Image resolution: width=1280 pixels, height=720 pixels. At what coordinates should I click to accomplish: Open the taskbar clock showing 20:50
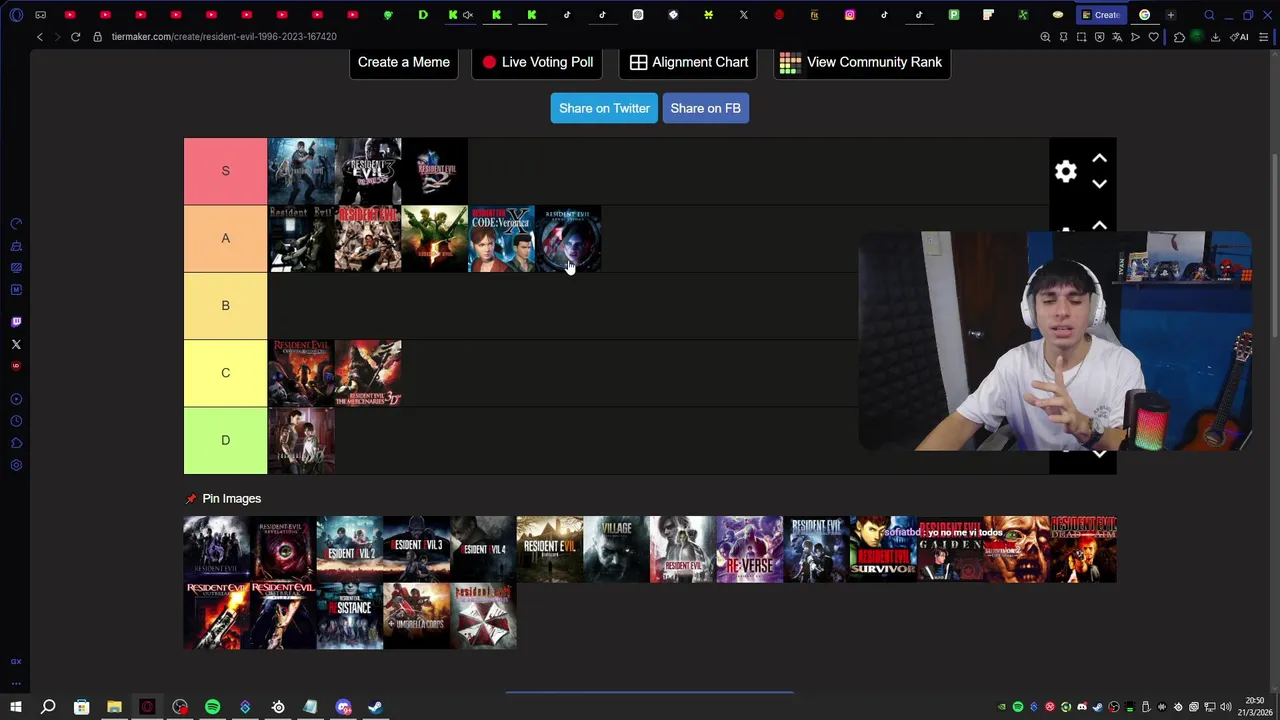tap(1255, 707)
